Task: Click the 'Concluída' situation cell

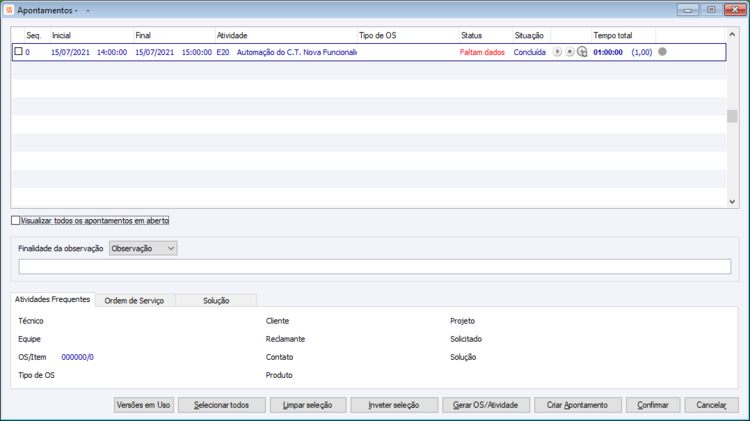Action: pos(529,52)
